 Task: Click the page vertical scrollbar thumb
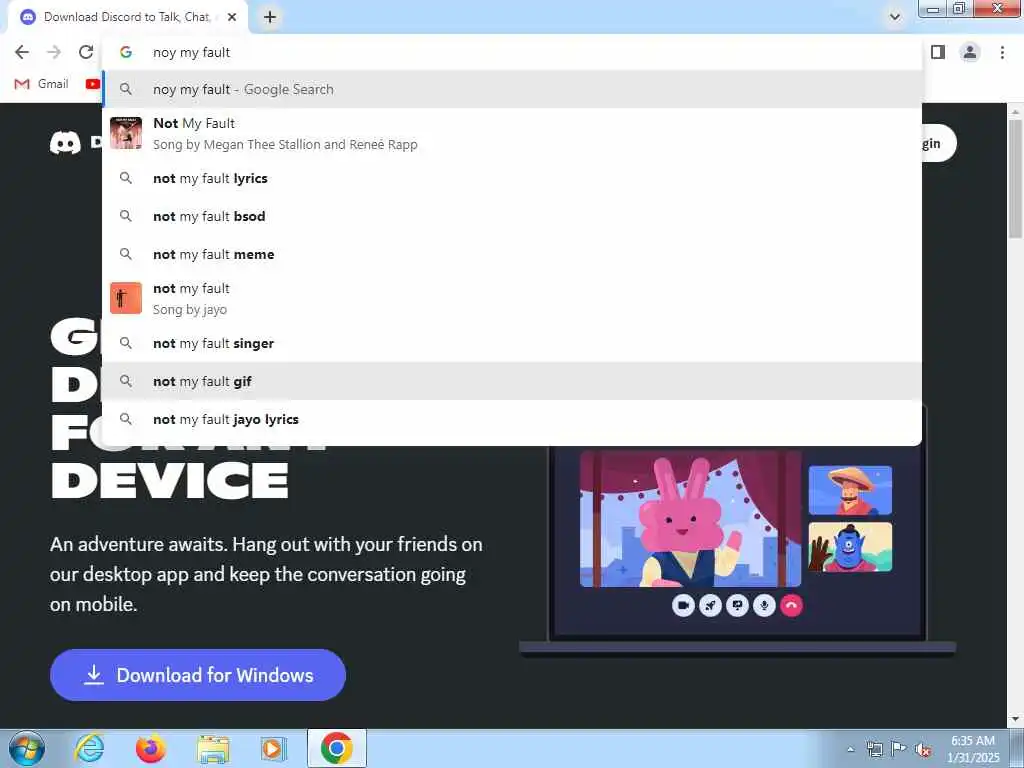tap(1016, 178)
